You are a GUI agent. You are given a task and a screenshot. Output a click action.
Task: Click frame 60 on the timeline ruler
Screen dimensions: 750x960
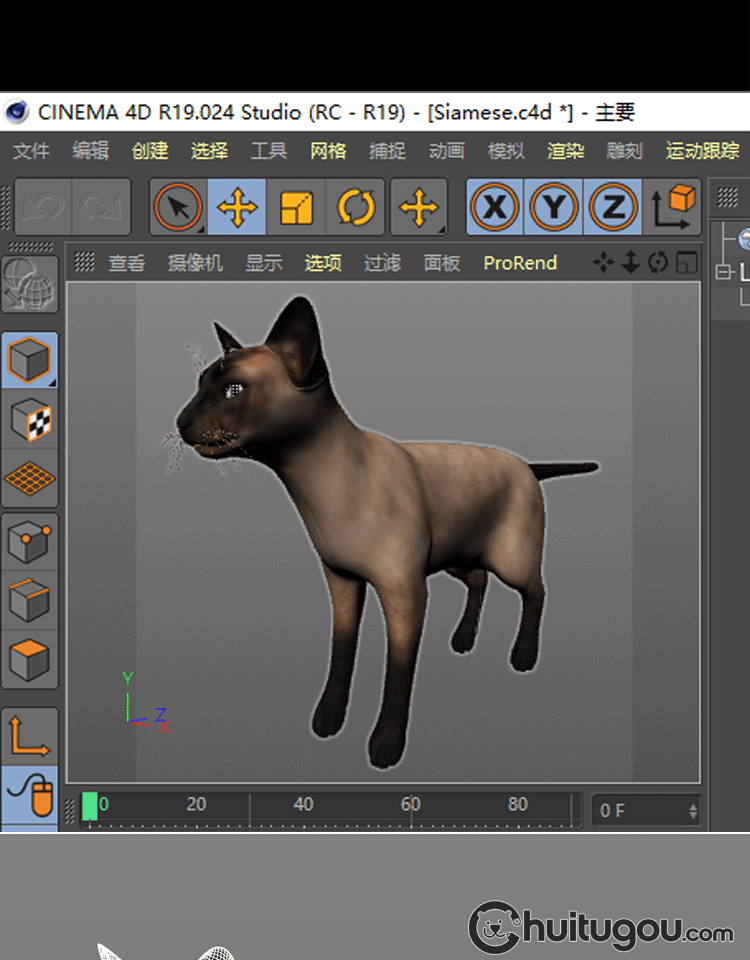(x=410, y=804)
